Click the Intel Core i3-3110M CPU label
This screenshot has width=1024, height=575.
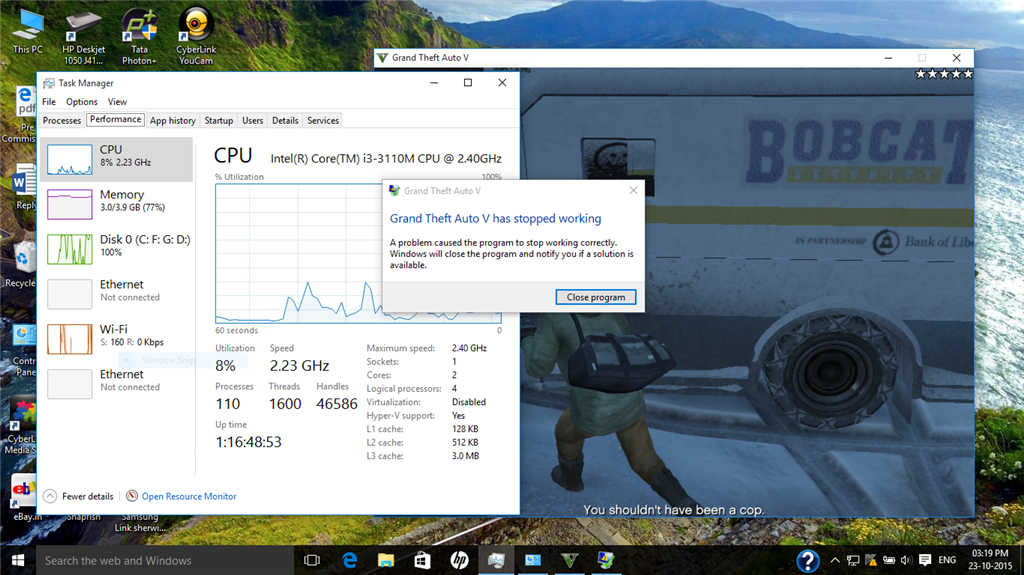pos(386,158)
